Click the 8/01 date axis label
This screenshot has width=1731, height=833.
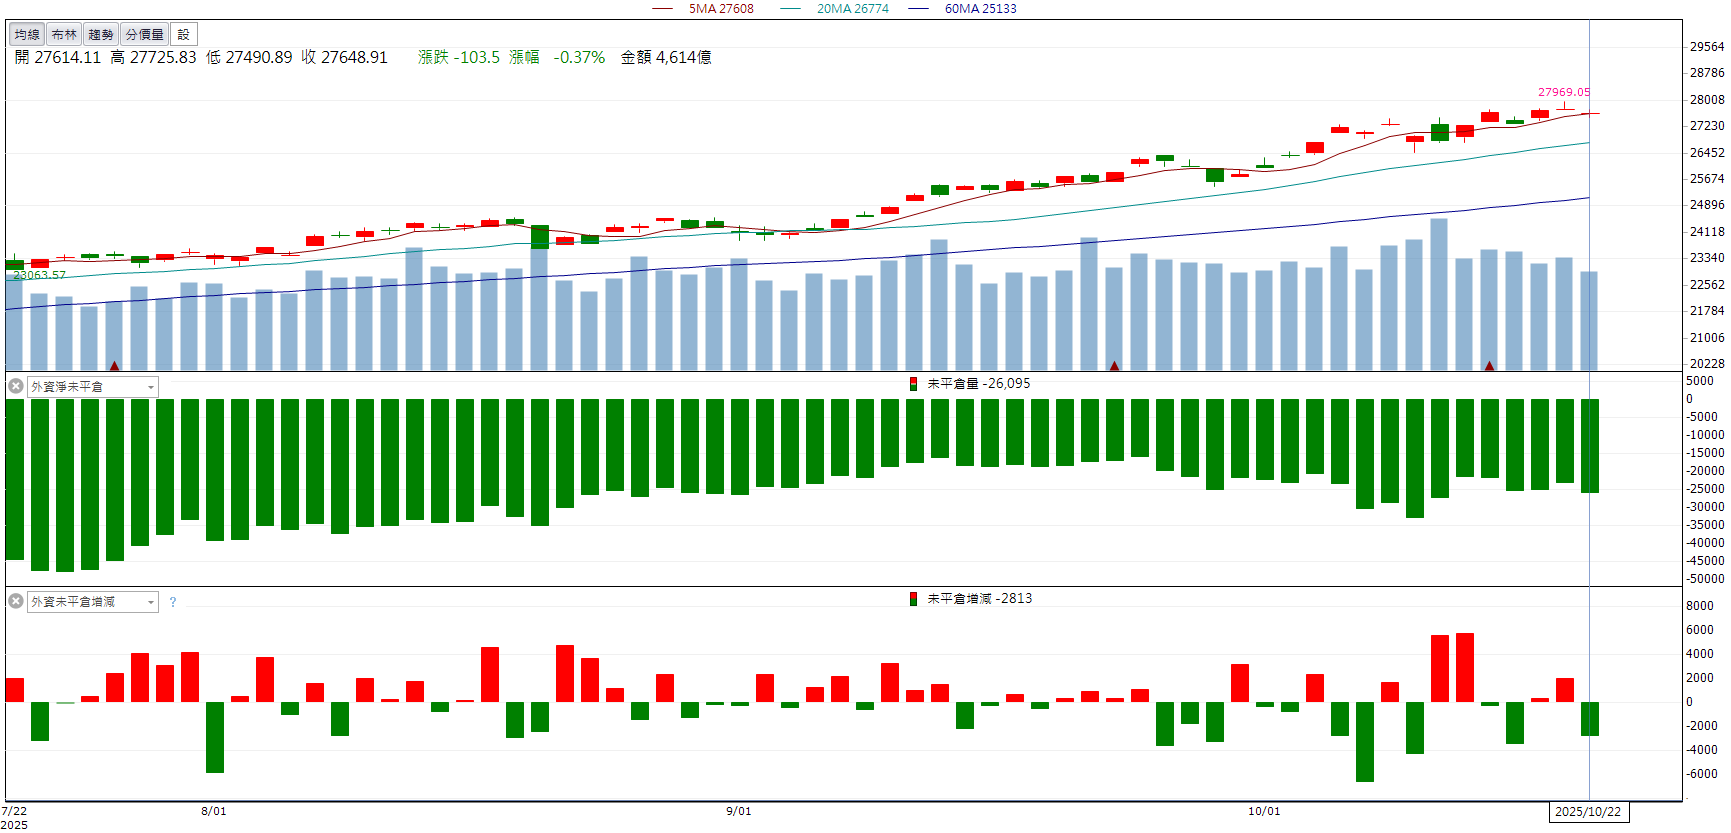click(x=214, y=811)
